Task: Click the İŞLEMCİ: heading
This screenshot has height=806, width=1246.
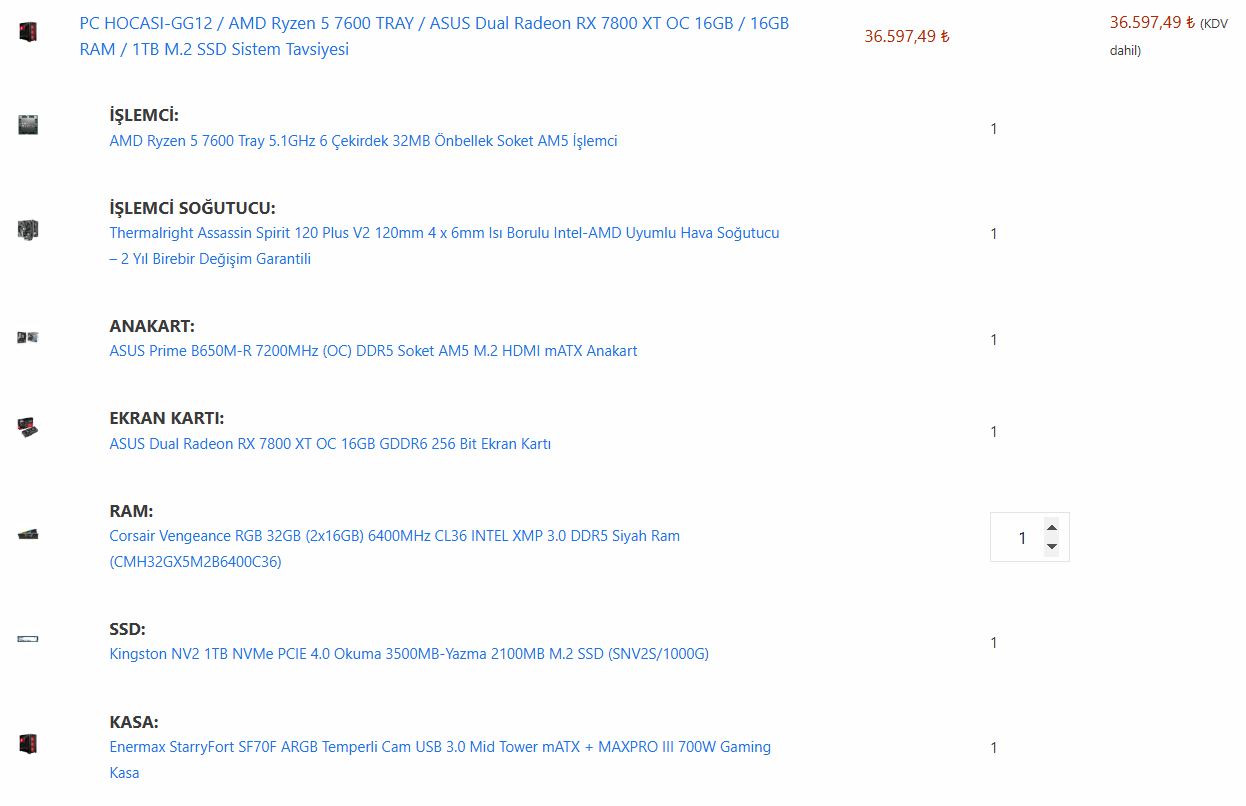Action: 144,115
